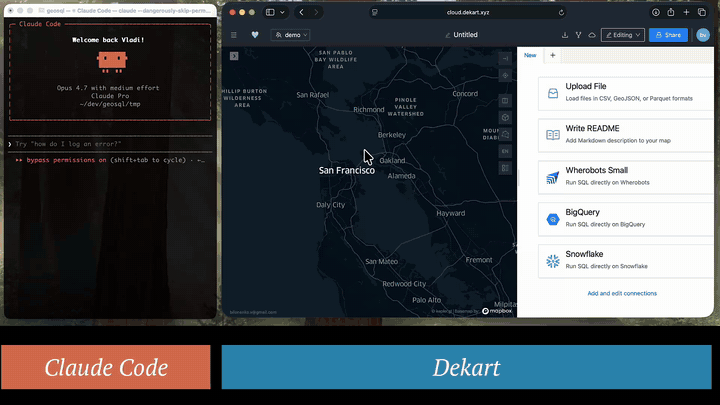Viewport: 720px width, 405px height.
Task: Open the Editing mode dropdown
Action: tap(623, 35)
